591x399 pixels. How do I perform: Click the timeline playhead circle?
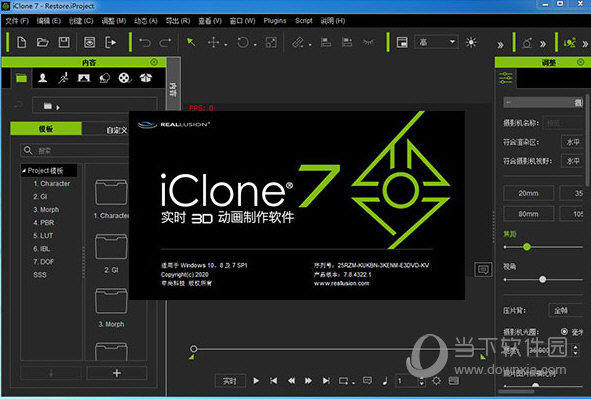193,349
